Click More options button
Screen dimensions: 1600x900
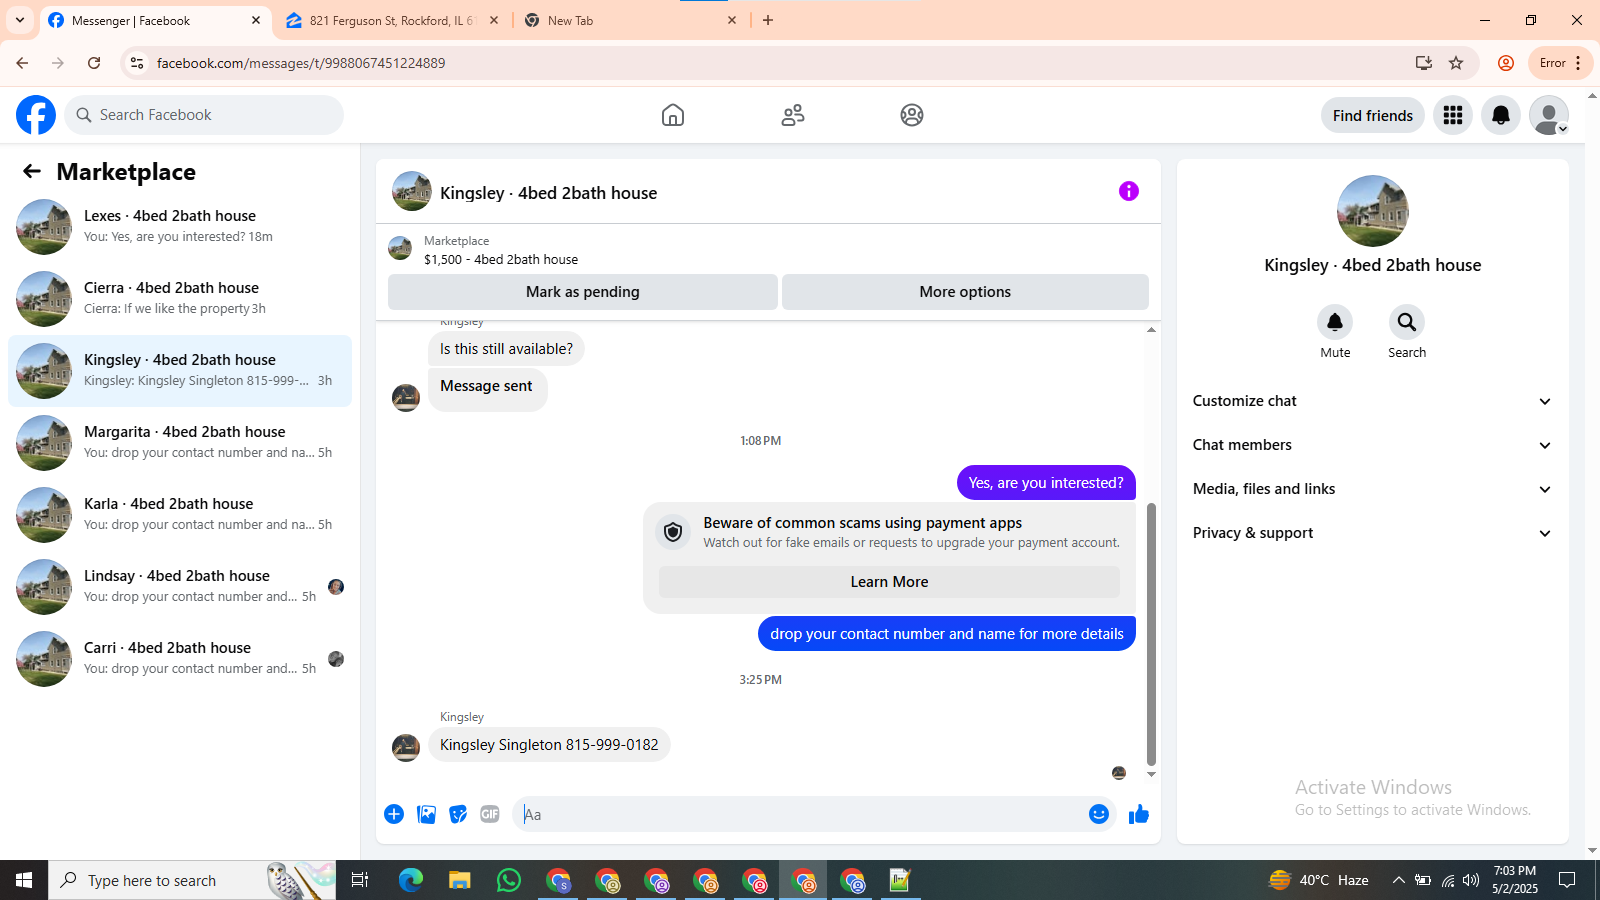click(x=965, y=292)
